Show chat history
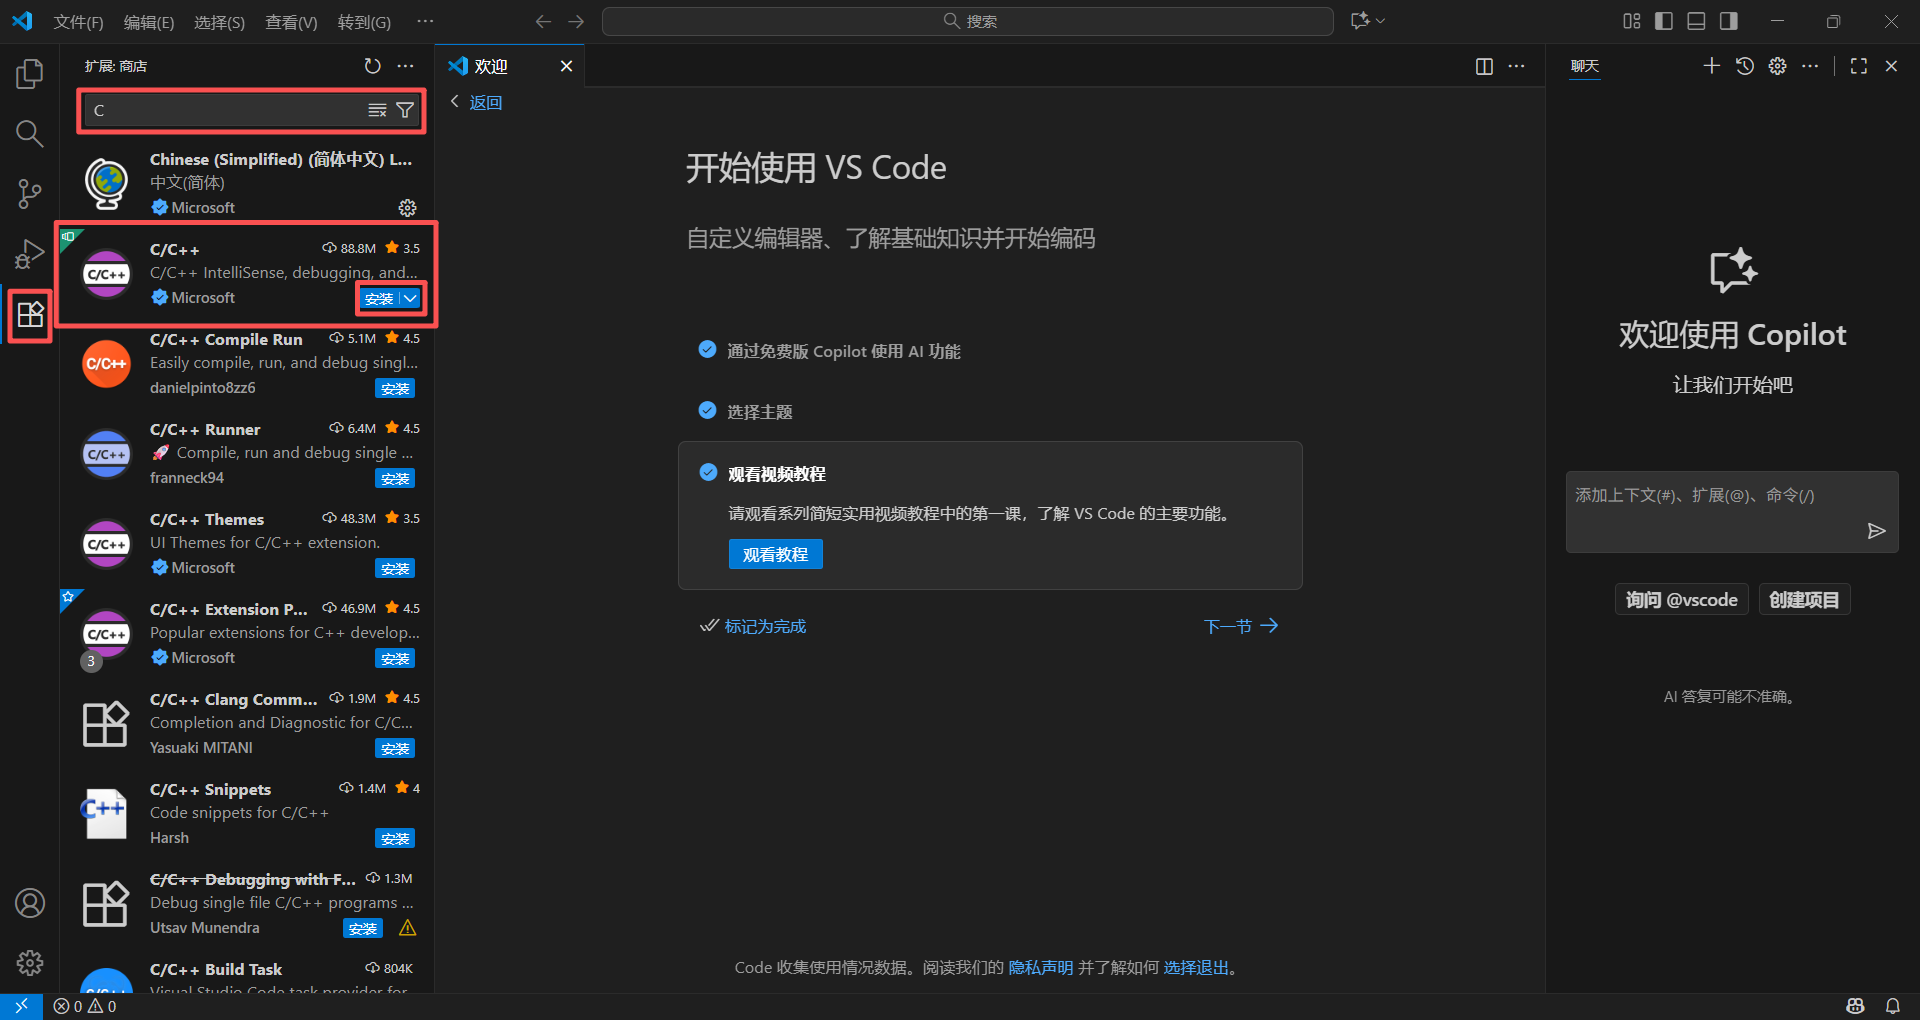This screenshot has width=1920, height=1020. point(1745,66)
